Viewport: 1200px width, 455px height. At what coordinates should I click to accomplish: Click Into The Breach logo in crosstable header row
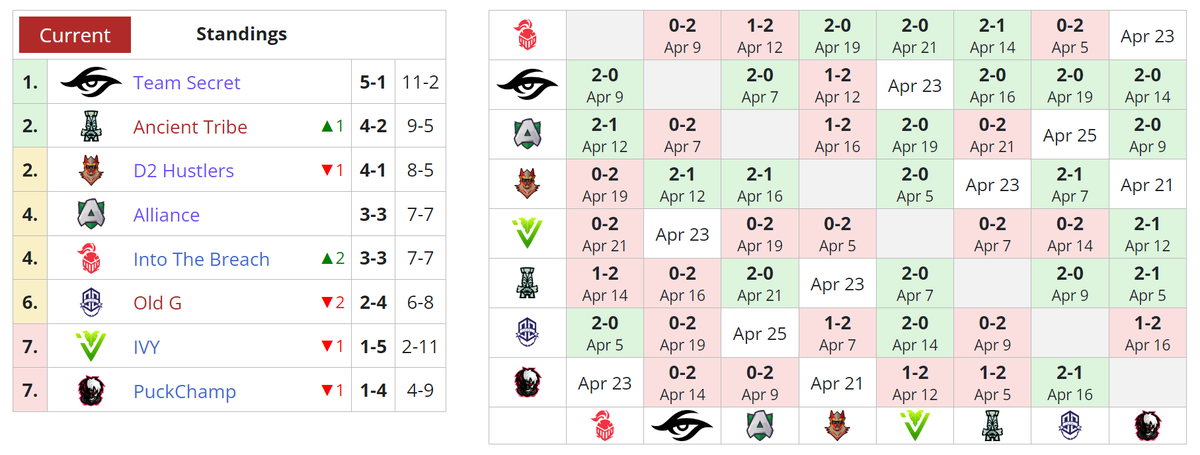pyautogui.click(x=527, y=36)
